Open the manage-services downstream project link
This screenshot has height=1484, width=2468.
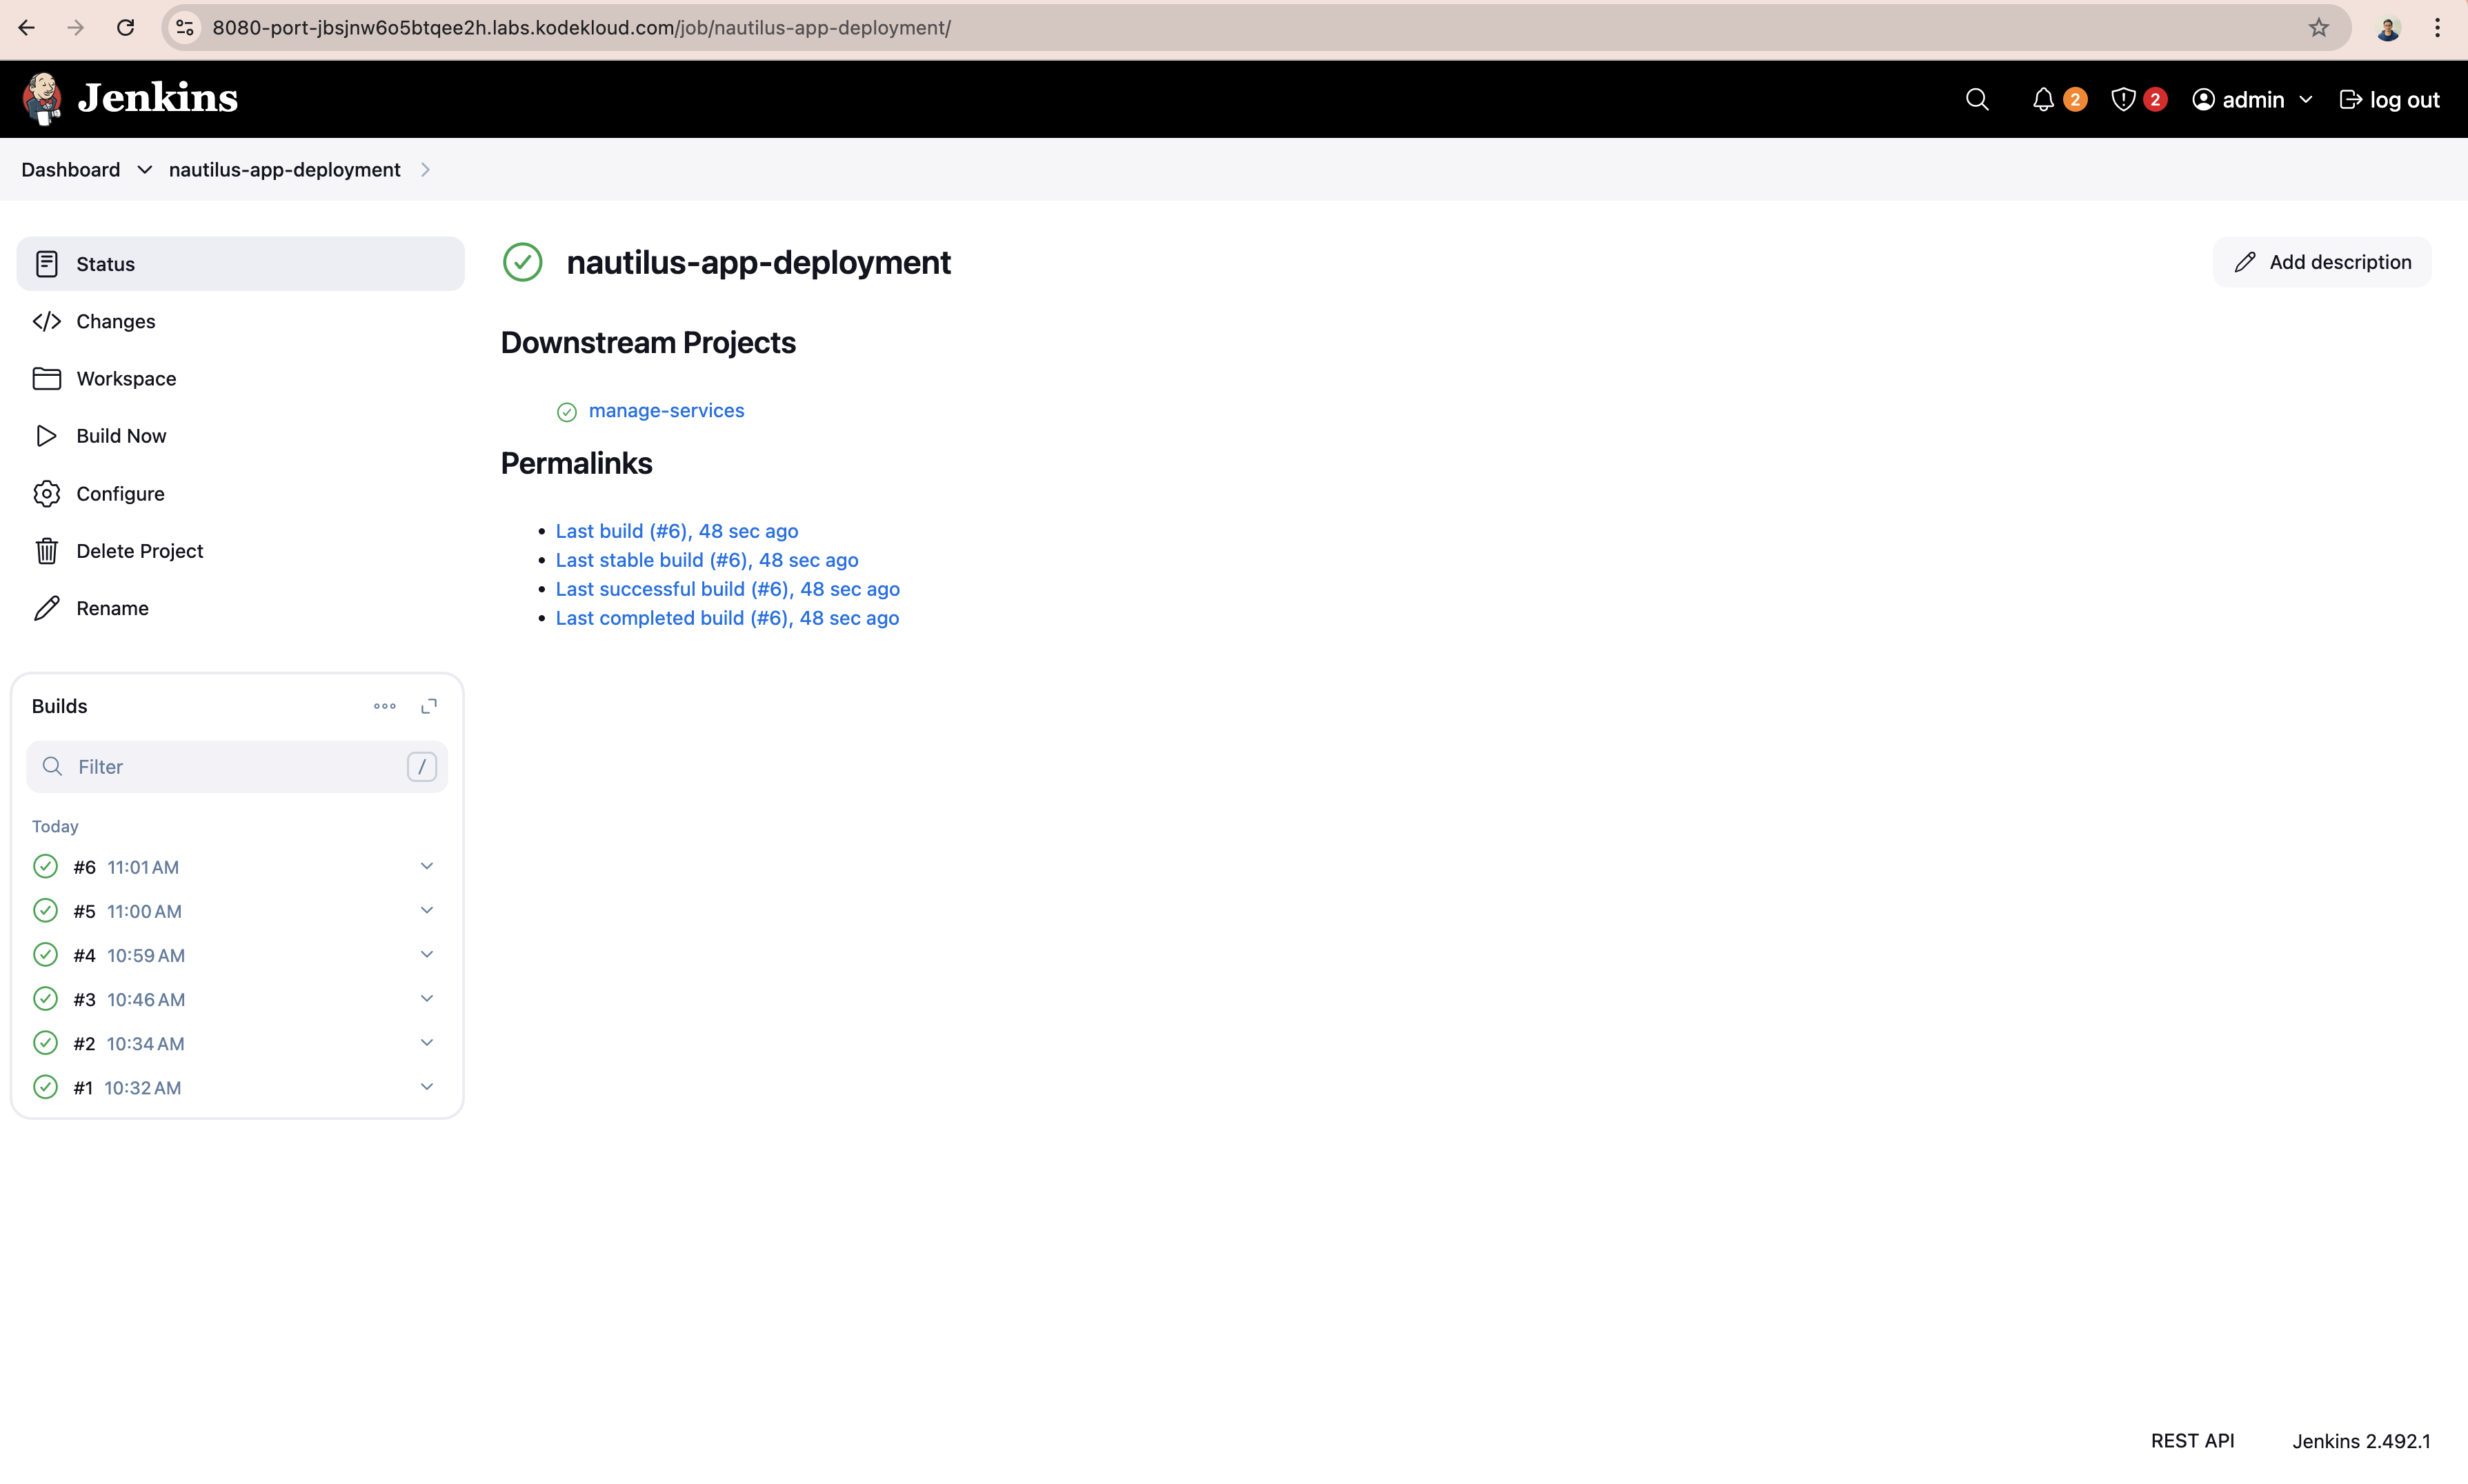(666, 410)
